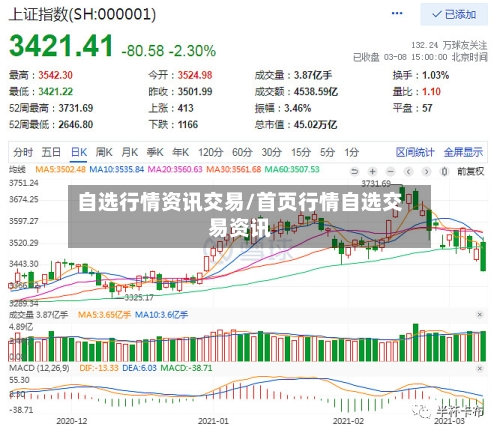Click the 总市值 value 45.02万亿
The image size is (500, 433).
(x=315, y=125)
